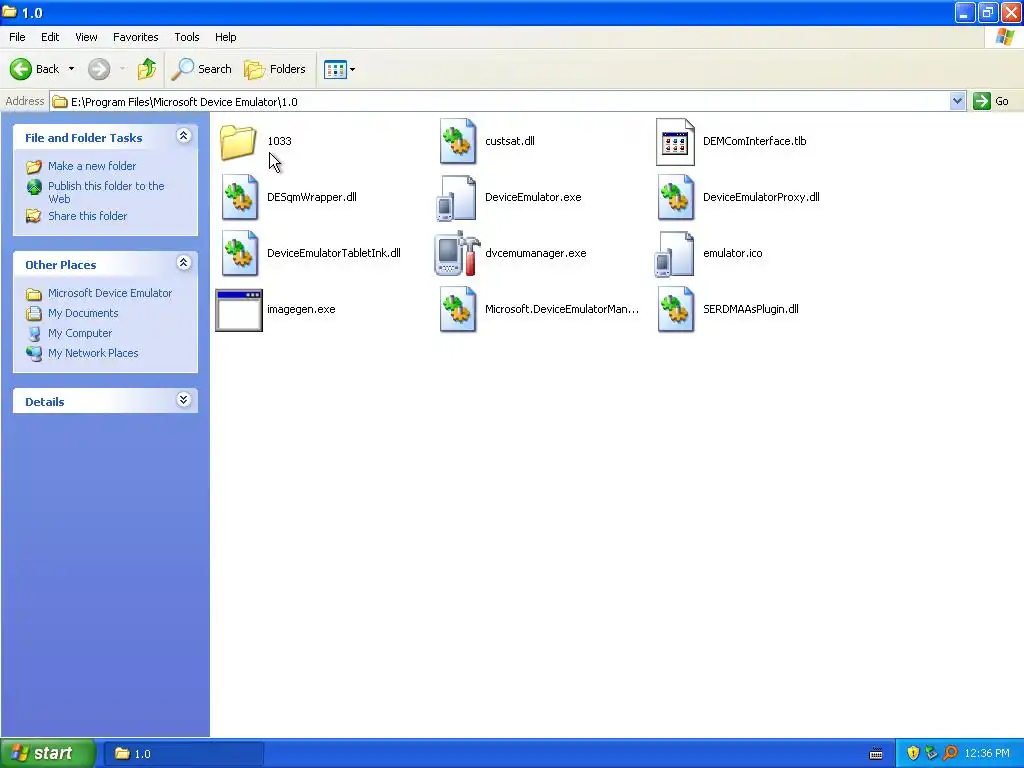Click the orange magnifier tray icon
This screenshot has height=768, width=1024.
point(950,753)
